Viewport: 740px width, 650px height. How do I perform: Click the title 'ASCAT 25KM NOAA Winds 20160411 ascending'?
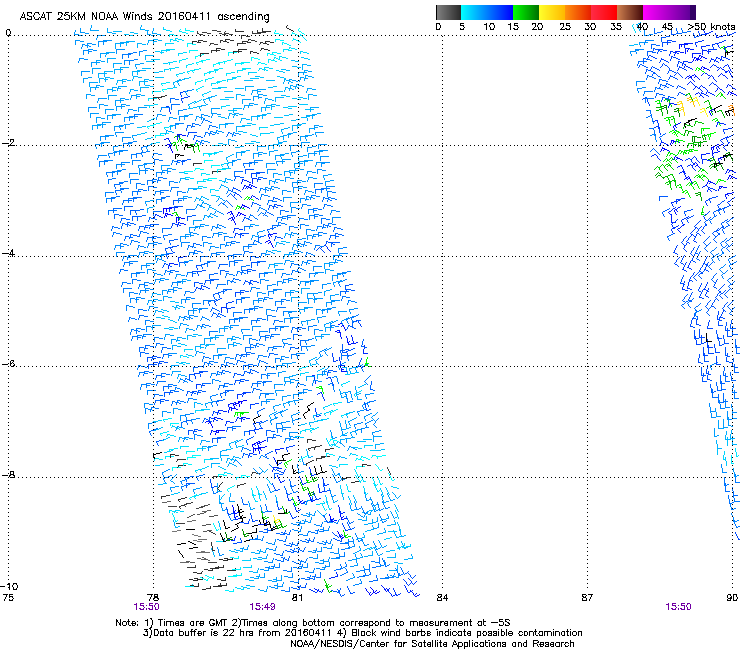[x=144, y=17]
